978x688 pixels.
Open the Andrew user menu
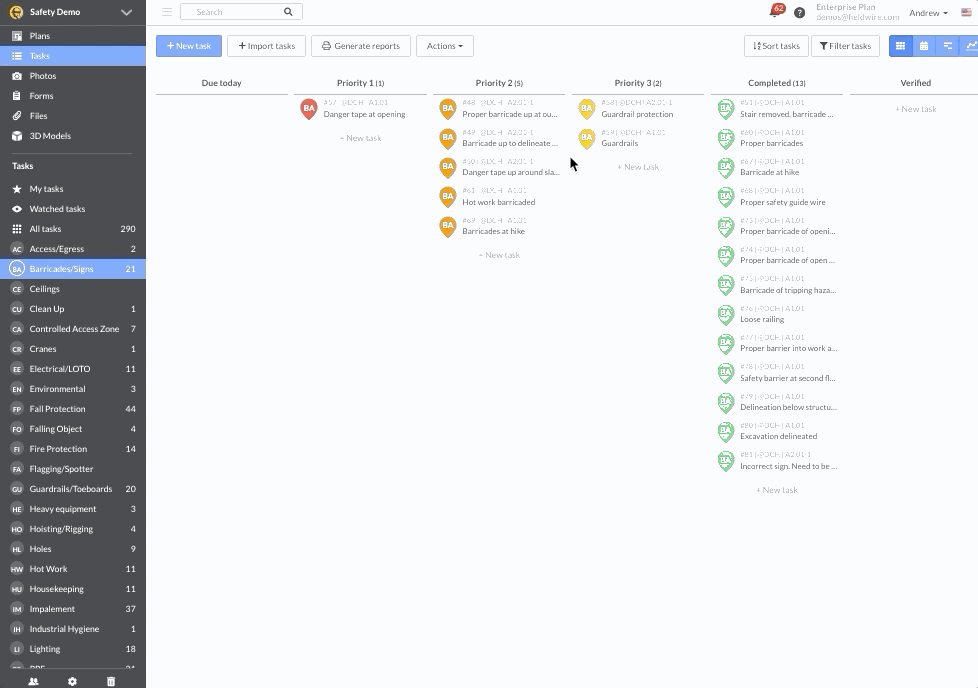tap(928, 13)
